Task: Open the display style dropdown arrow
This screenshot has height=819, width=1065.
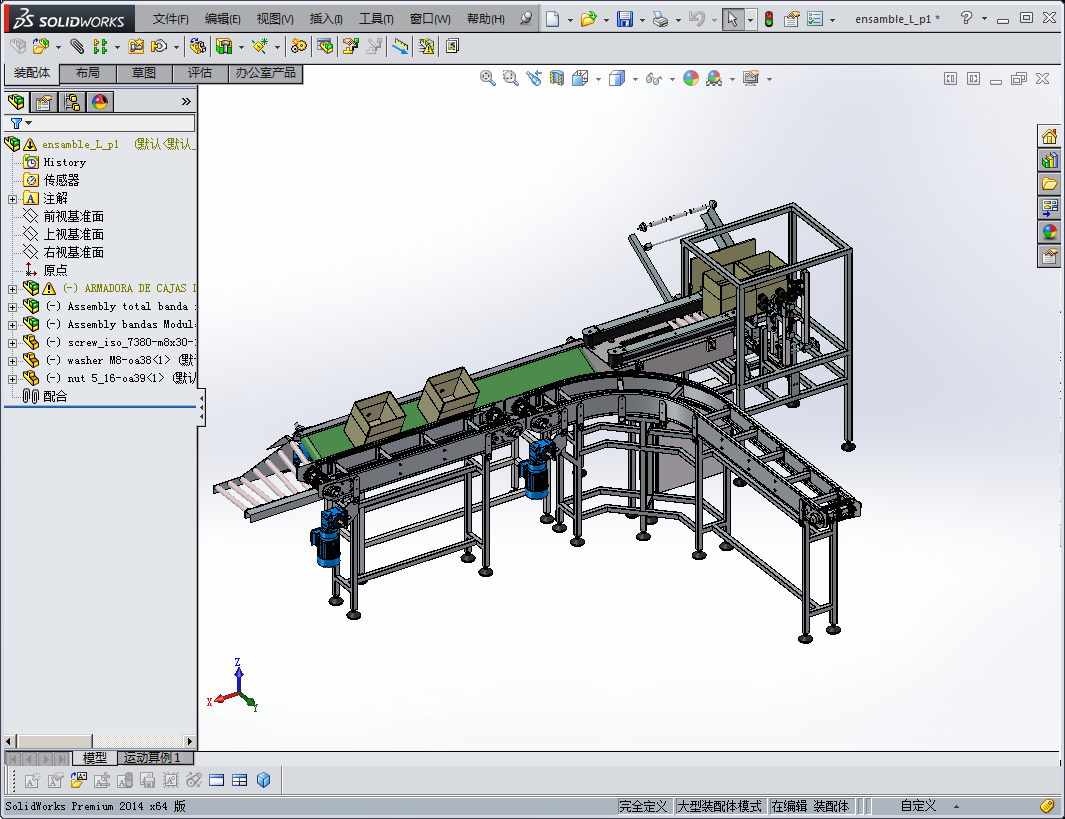Action: tap(634, 79)
